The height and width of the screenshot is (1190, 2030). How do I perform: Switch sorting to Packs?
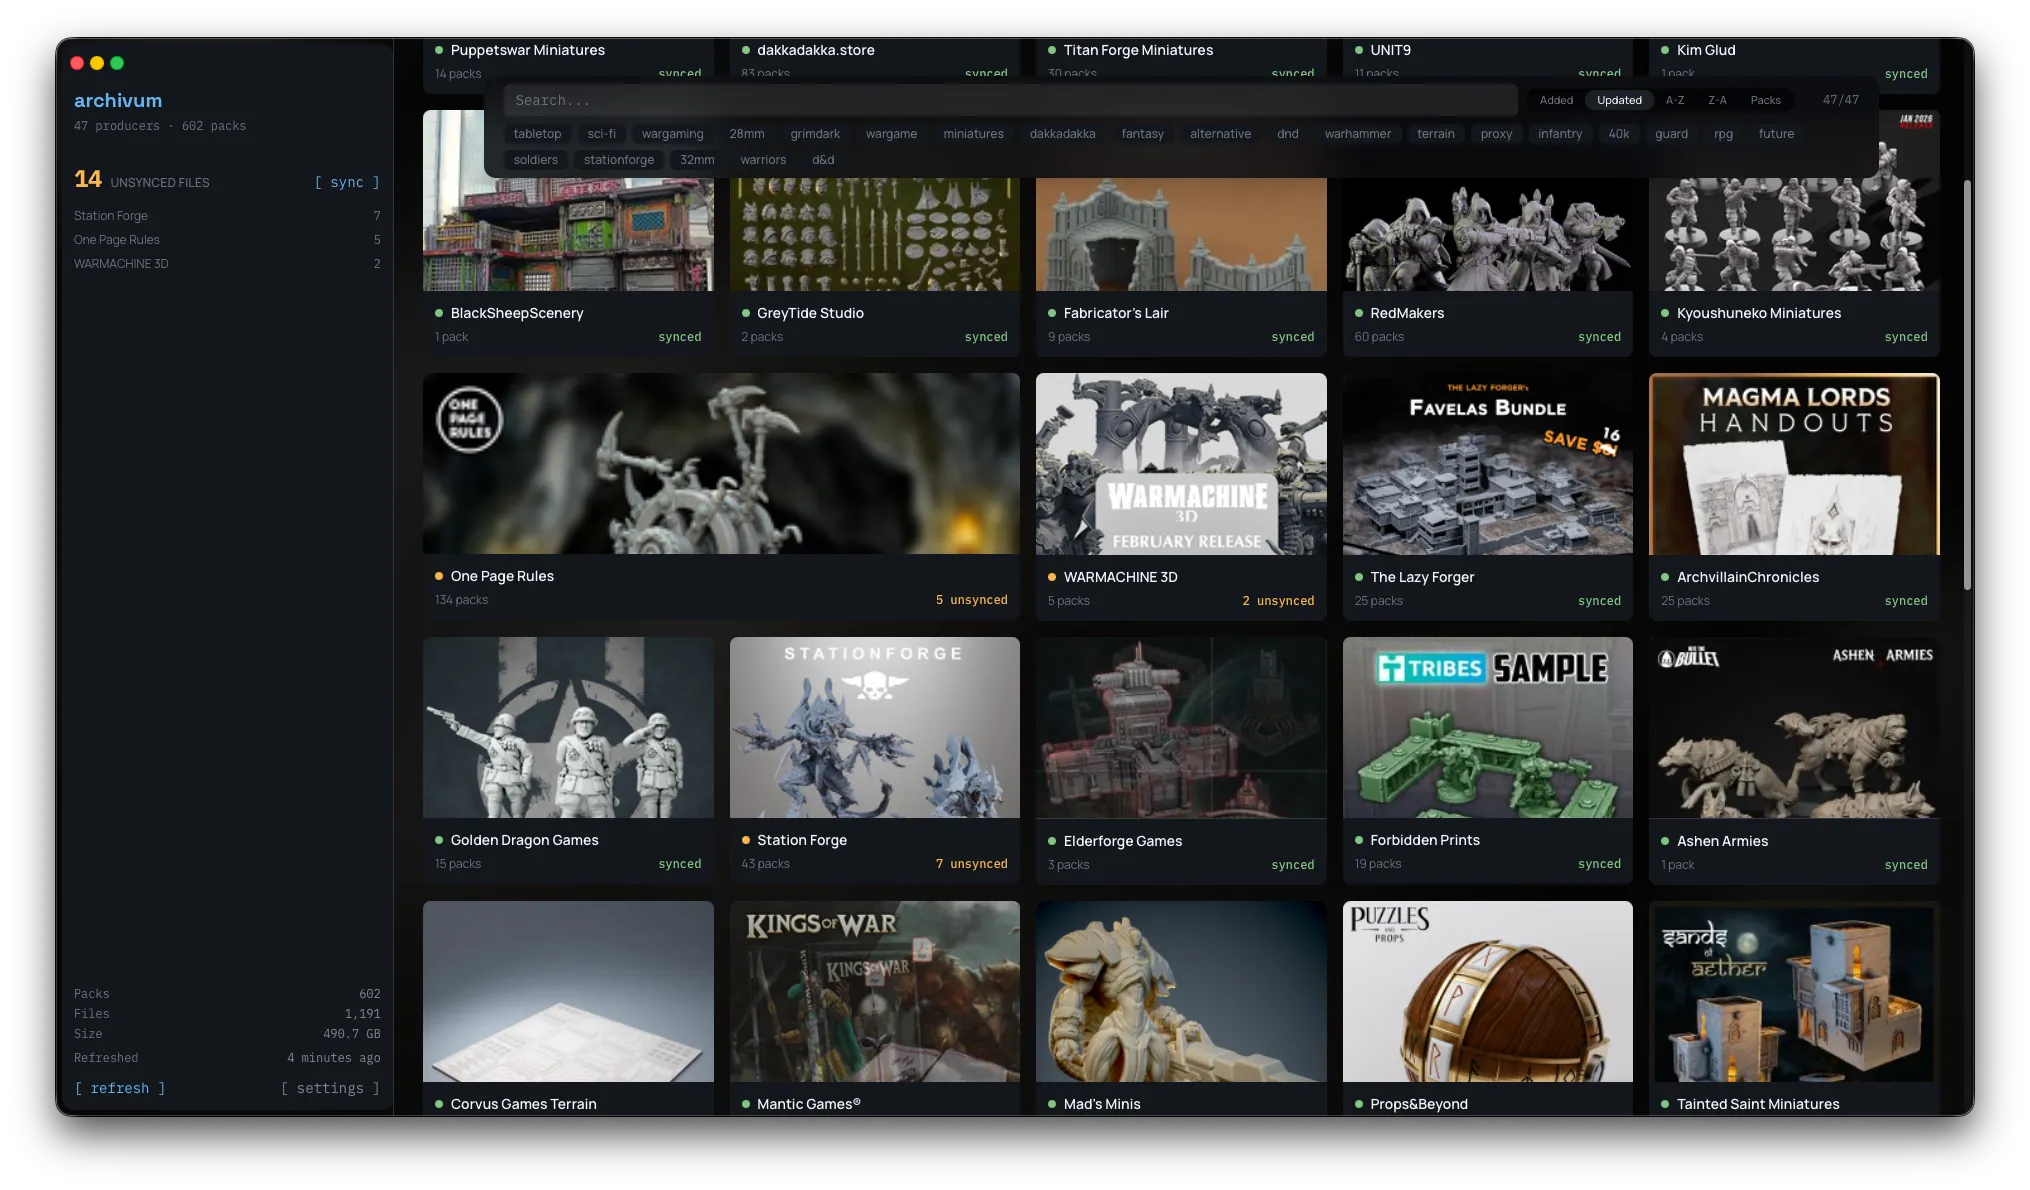click(x=1765, y=100)
